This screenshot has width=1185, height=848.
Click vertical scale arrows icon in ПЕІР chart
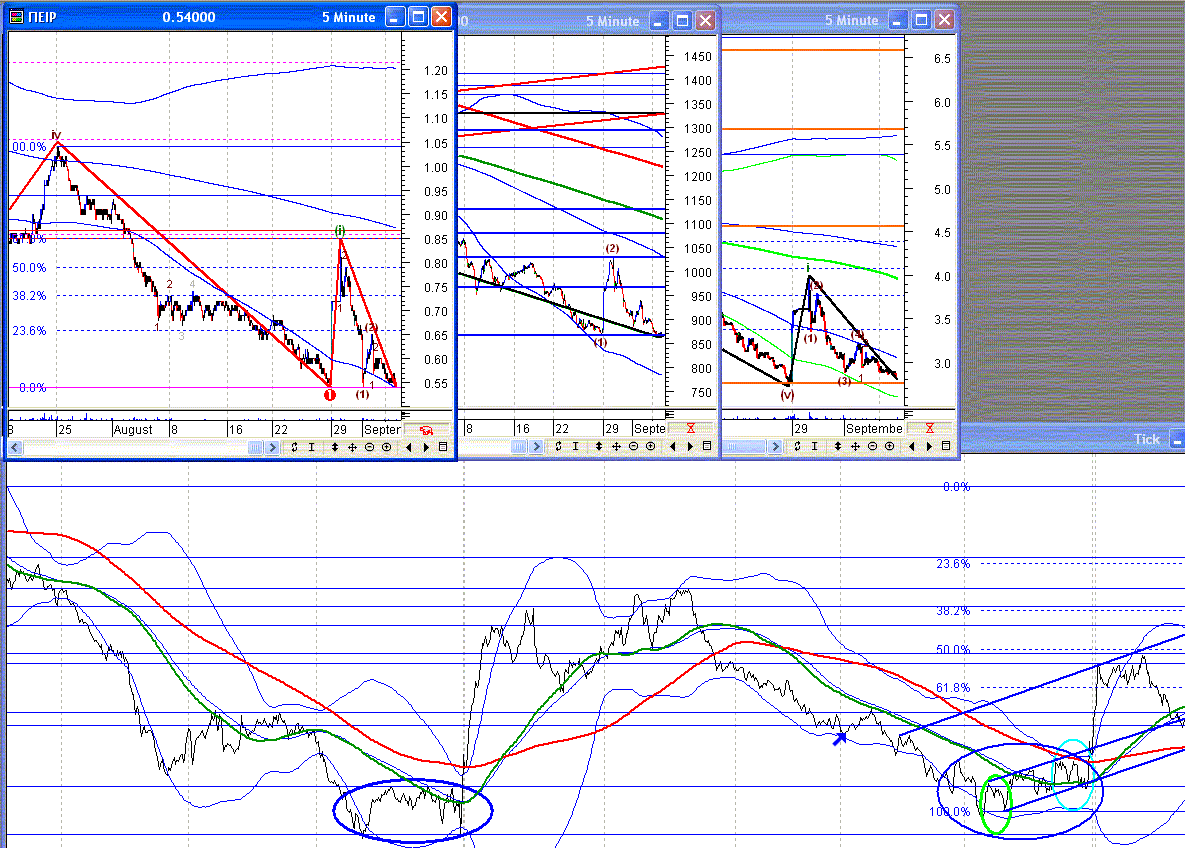[x=335, y=447]
